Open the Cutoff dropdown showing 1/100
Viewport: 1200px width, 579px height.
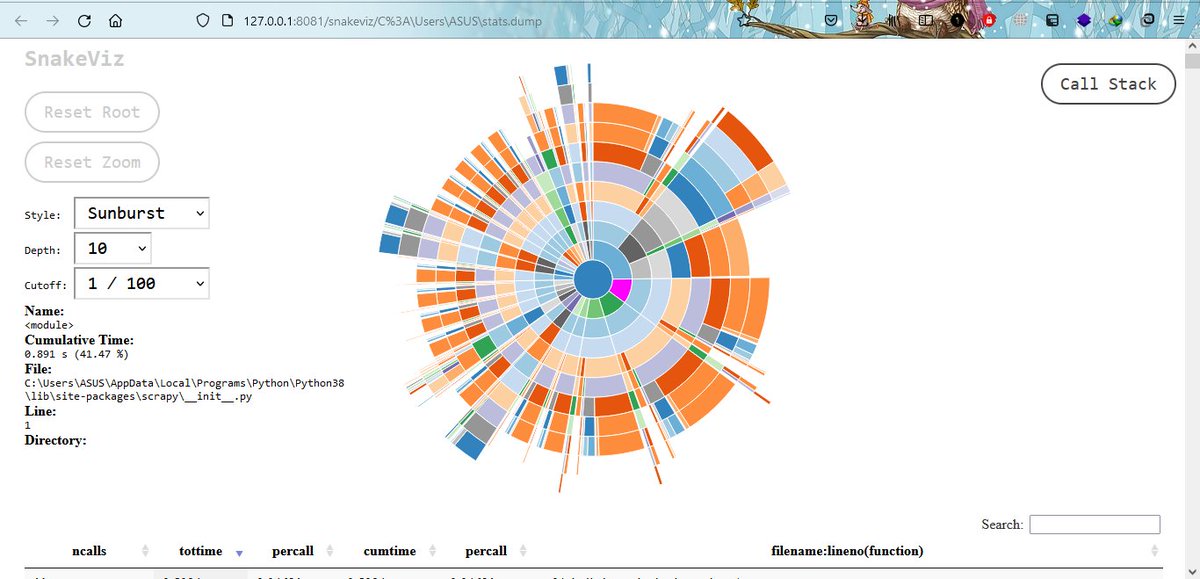[x=141, y=283]
